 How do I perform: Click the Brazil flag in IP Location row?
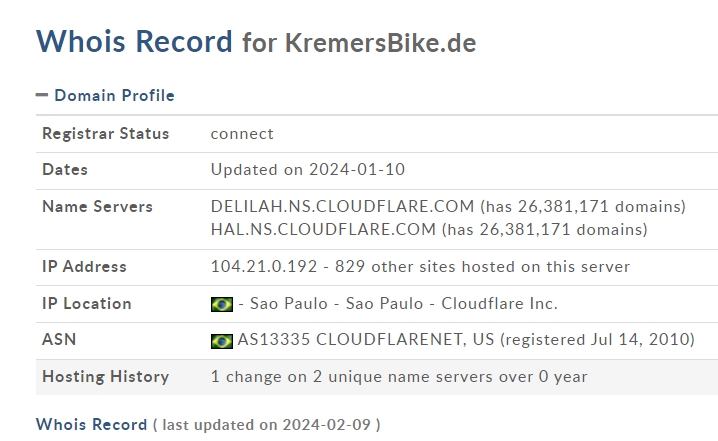point(222,304)
